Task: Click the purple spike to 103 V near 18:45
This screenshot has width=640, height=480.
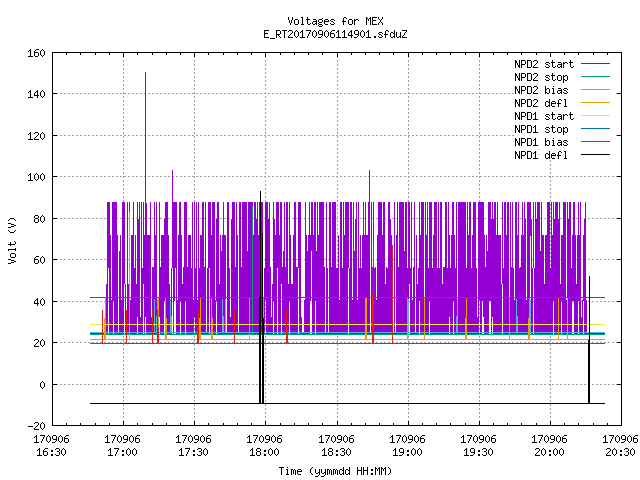Action: coord(369,186)
